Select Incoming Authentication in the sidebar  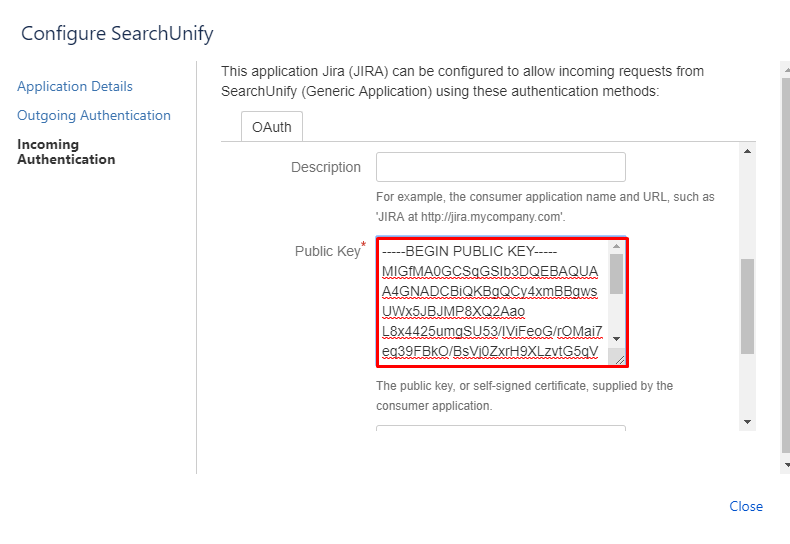(66, 151)
